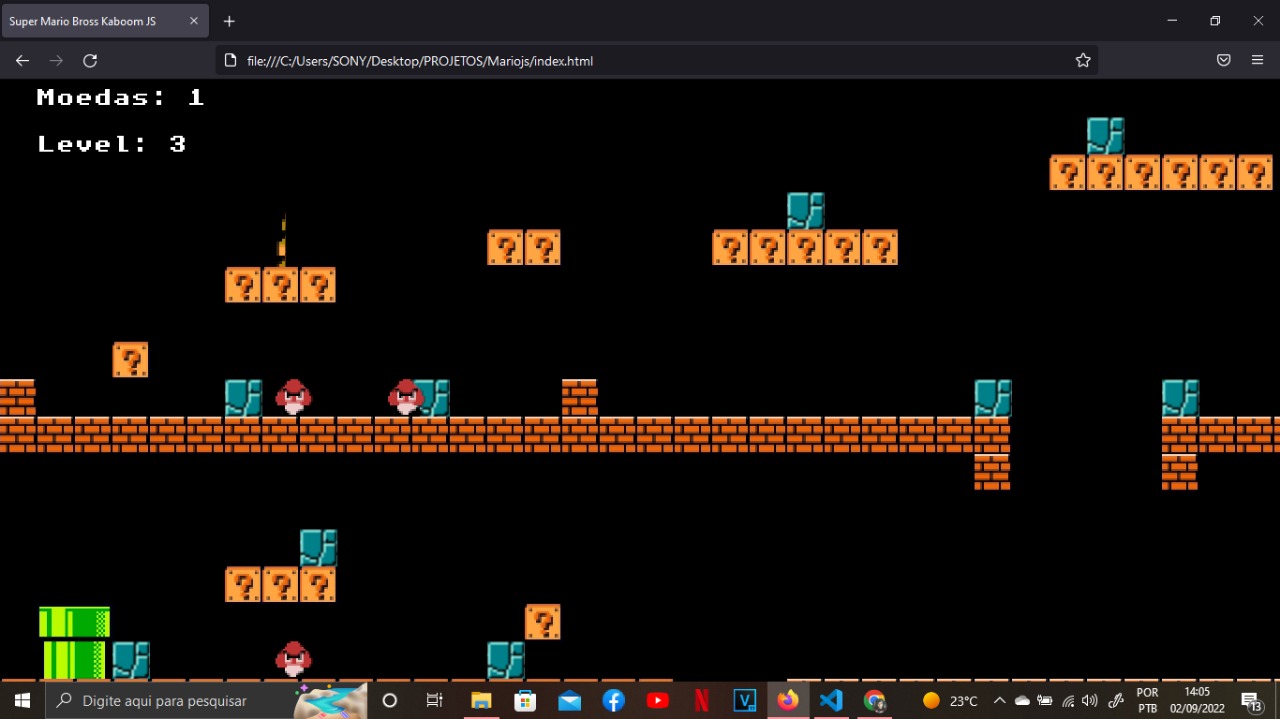
Task: Open Task View on the taskbar
Action: 434,701
